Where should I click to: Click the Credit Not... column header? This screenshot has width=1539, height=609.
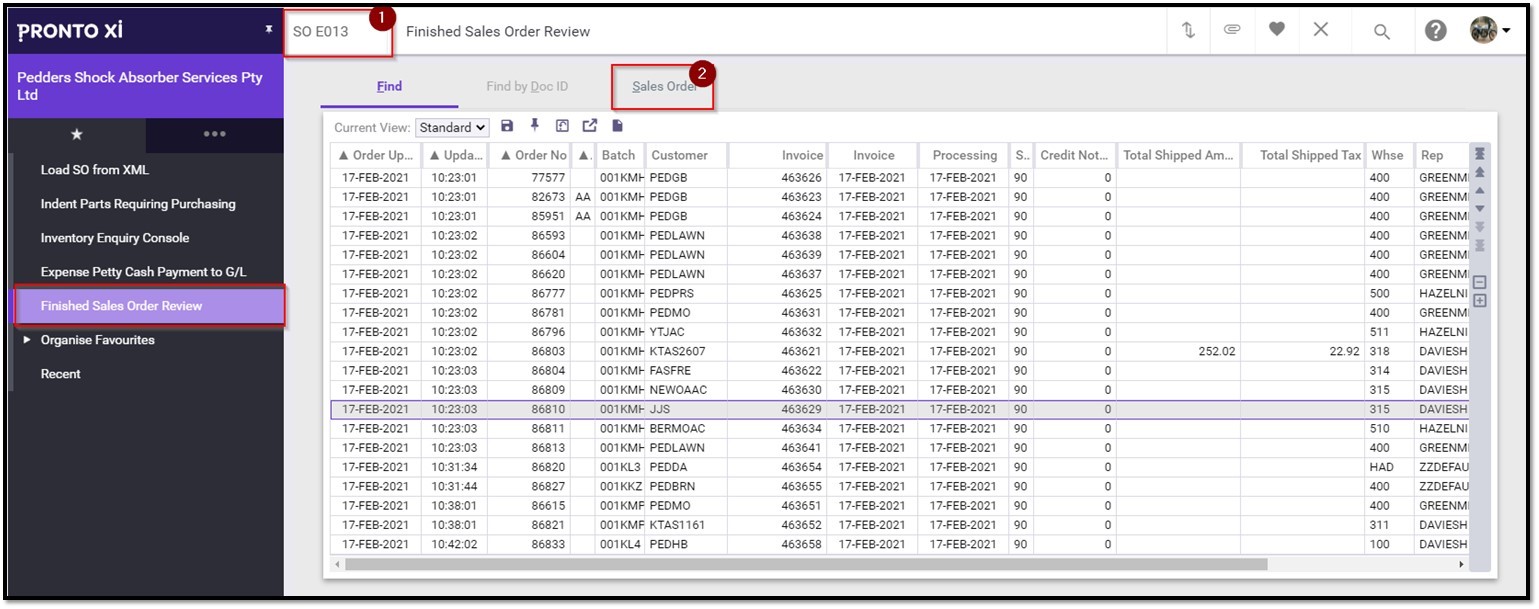[1074, 155]
